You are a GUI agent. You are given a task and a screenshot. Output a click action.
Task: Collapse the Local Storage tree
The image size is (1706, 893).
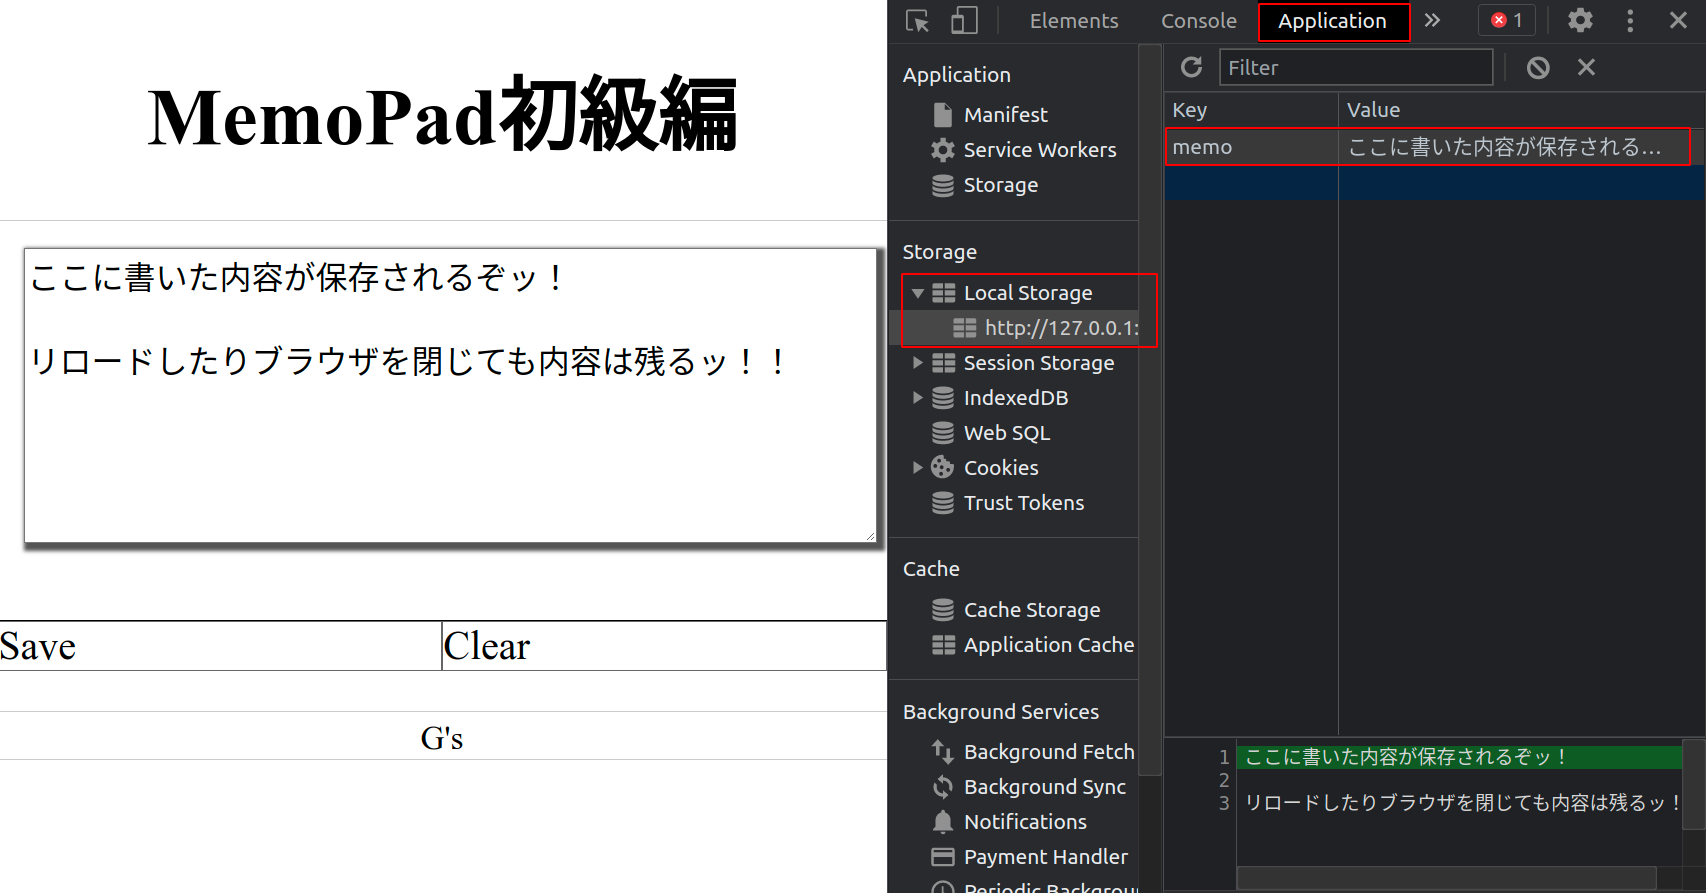click(917, 293)
